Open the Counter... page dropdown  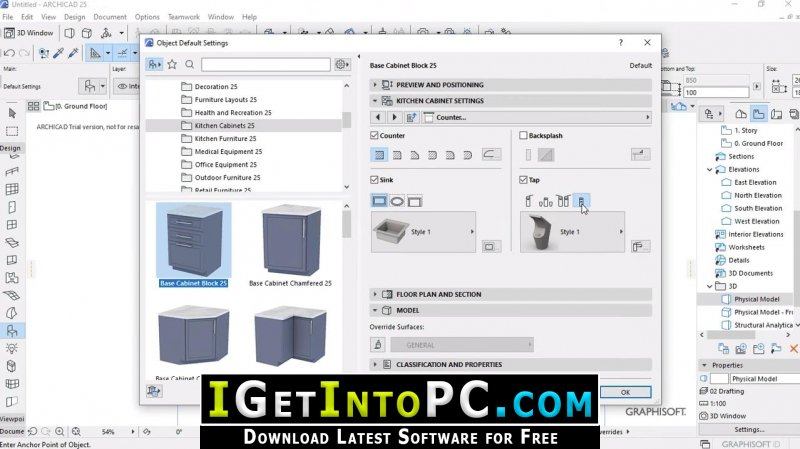click(537, 117)
